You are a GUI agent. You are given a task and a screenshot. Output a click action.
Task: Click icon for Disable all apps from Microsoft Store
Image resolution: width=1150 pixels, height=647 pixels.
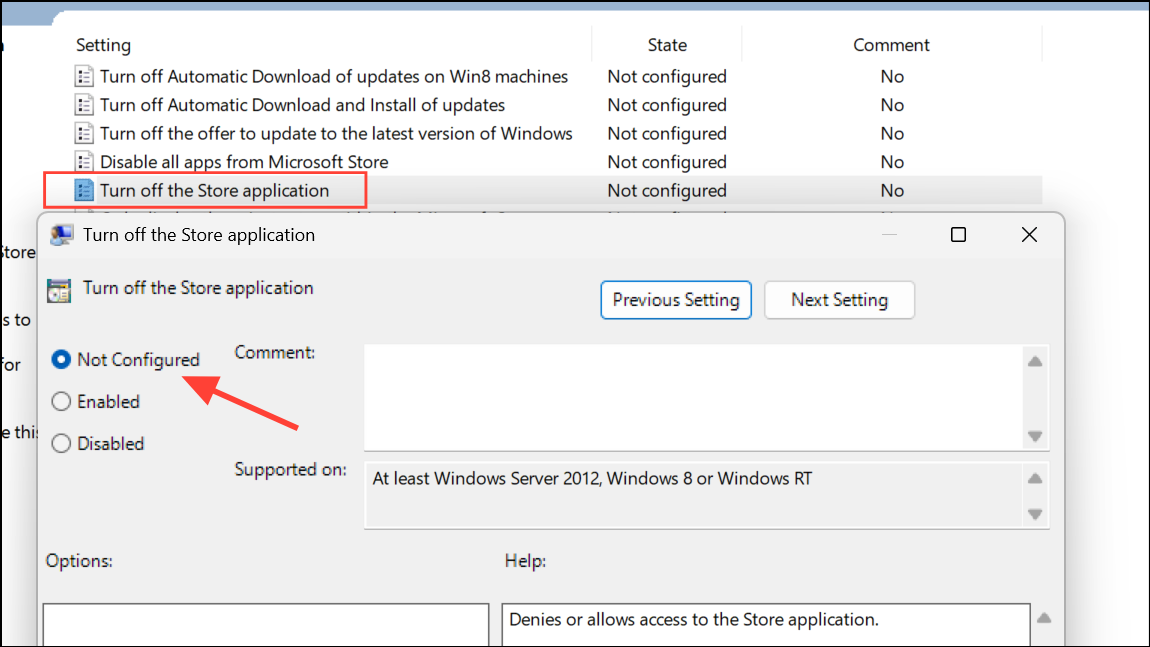[x=84, y=161]
